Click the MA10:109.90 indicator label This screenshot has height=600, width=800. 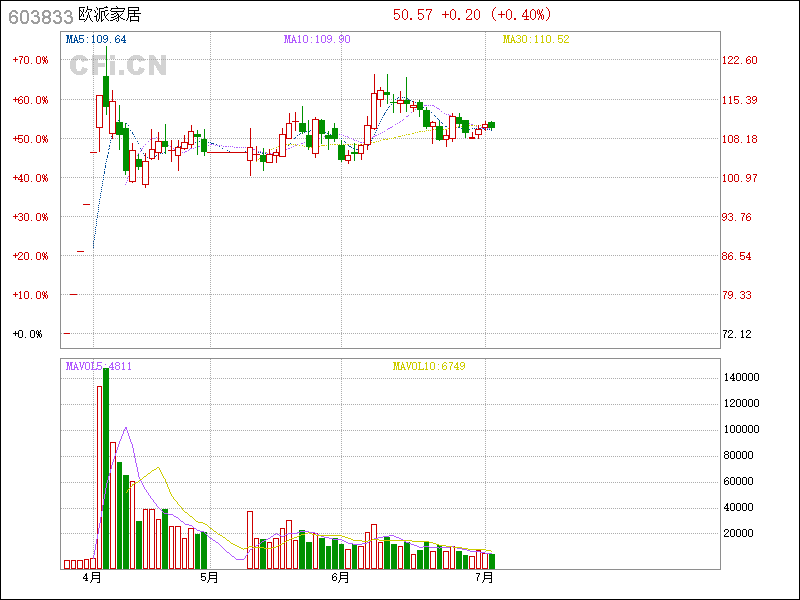coord(317,39)
